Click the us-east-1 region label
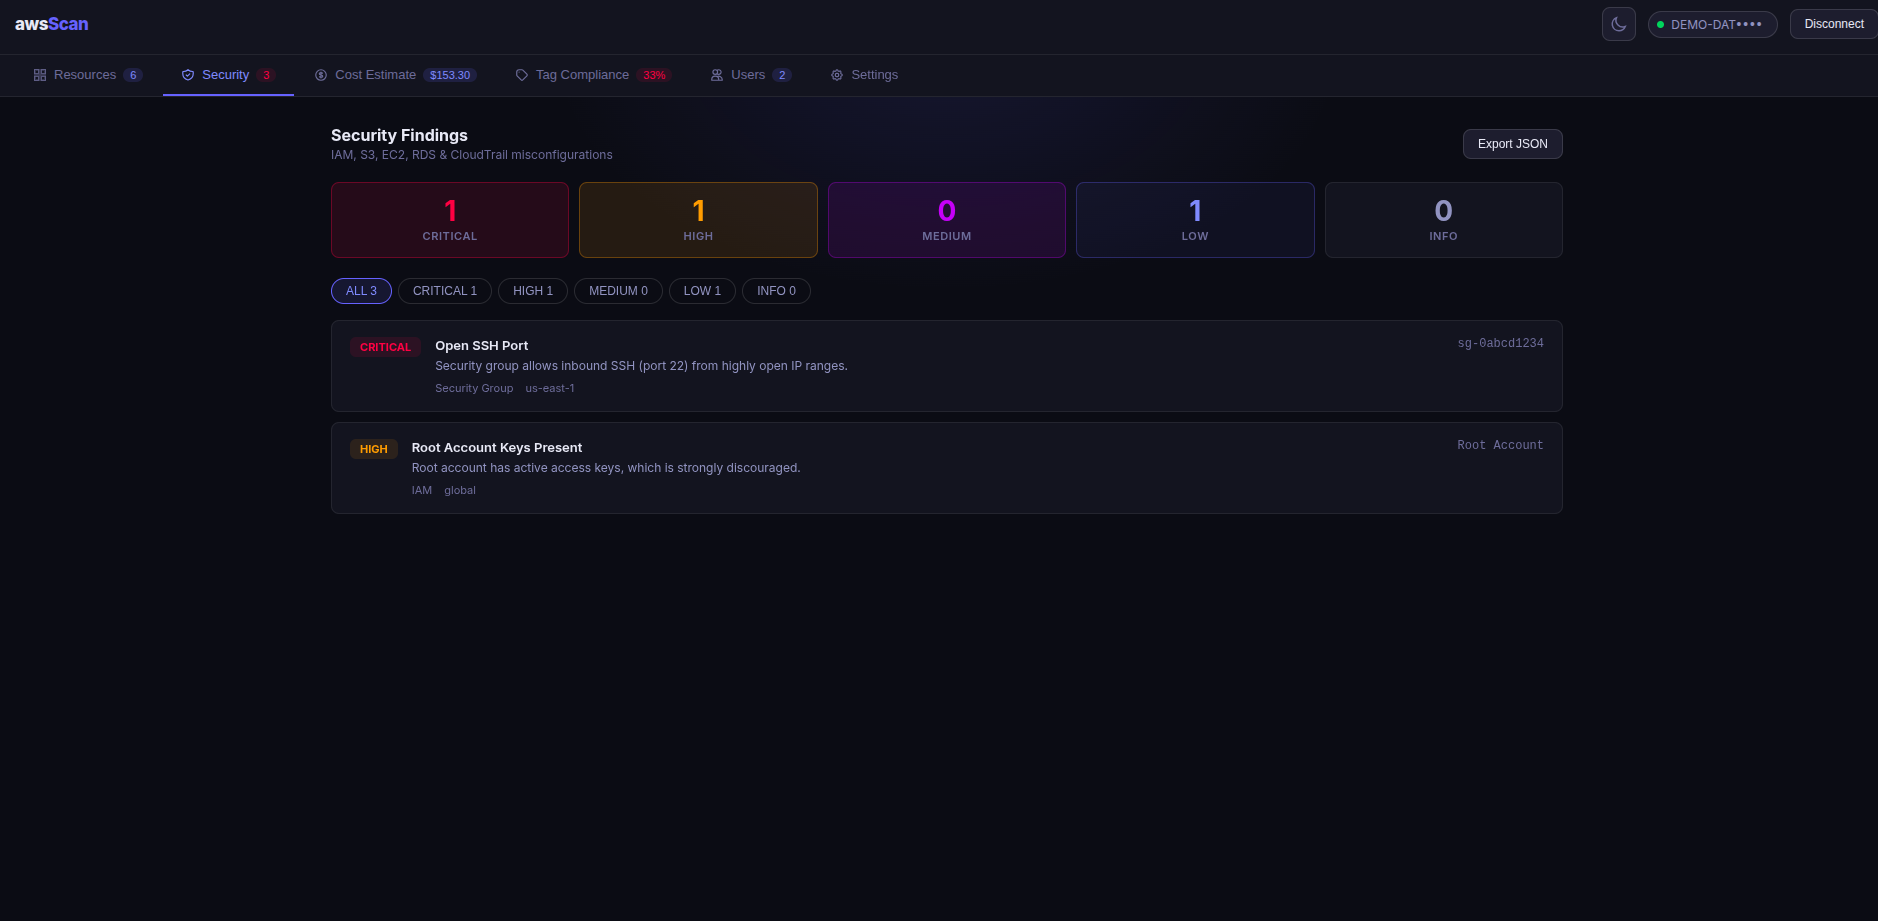The image size is (1878, 921). point(550,388)
